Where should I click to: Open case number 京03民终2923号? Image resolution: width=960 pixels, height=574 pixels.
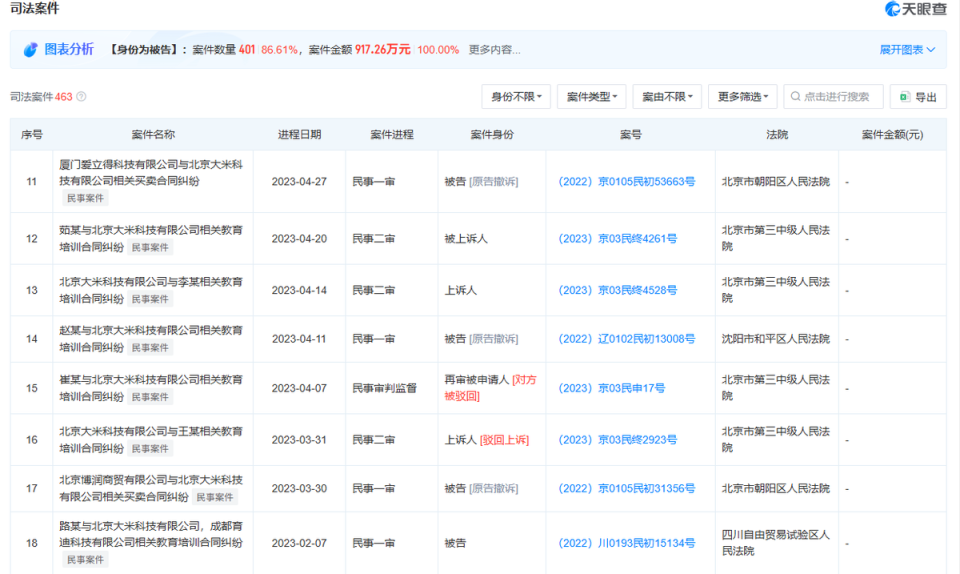[x=618, y=440]
